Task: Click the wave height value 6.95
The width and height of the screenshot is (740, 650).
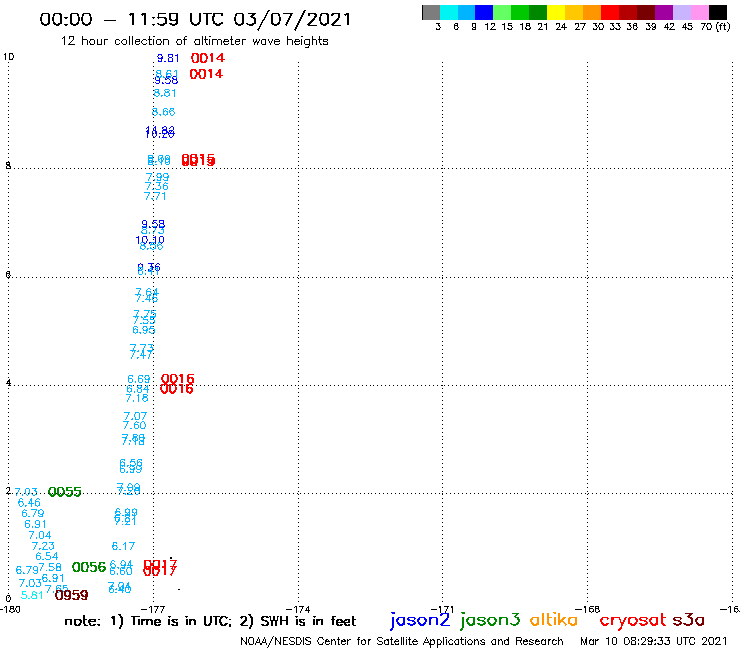Action: pos(143,330)
